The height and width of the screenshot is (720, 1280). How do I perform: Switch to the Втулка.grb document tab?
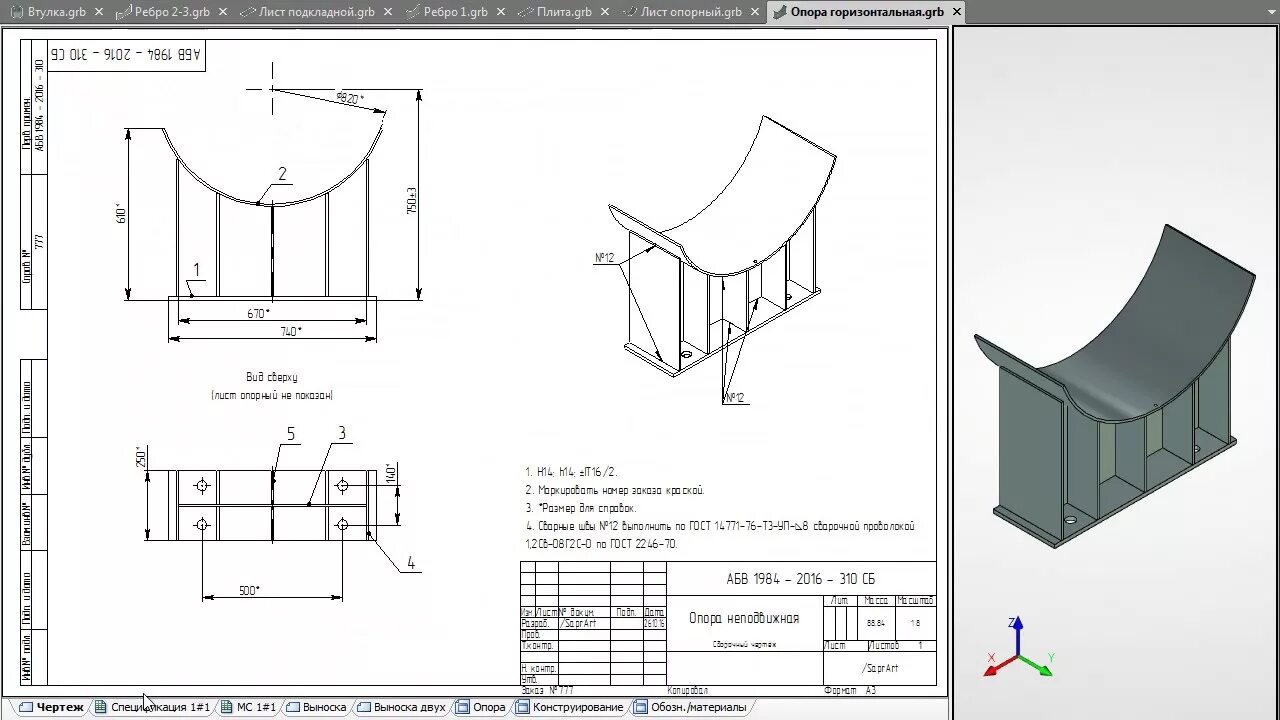[56, 12]
